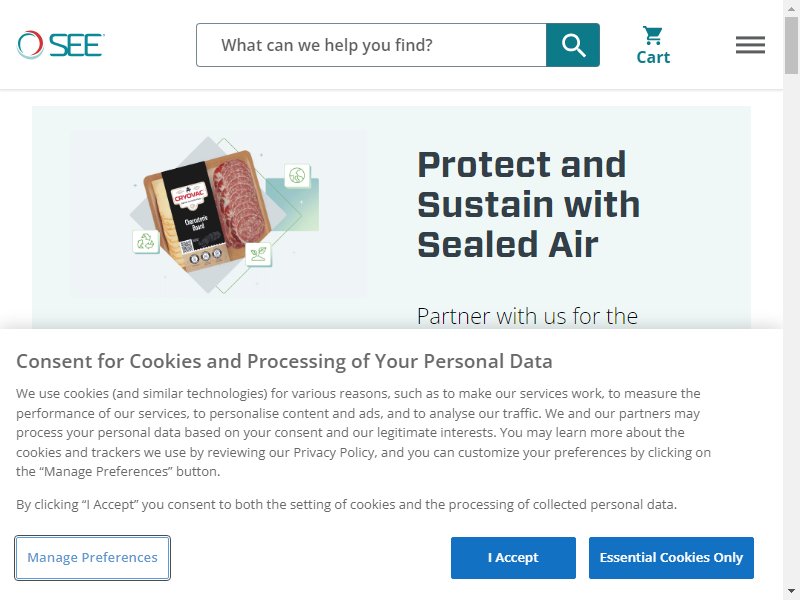The width and height of the screenshot is (800, 600).
Task: Click the scrollbar up arrow
Action: (x=791, y=7)
